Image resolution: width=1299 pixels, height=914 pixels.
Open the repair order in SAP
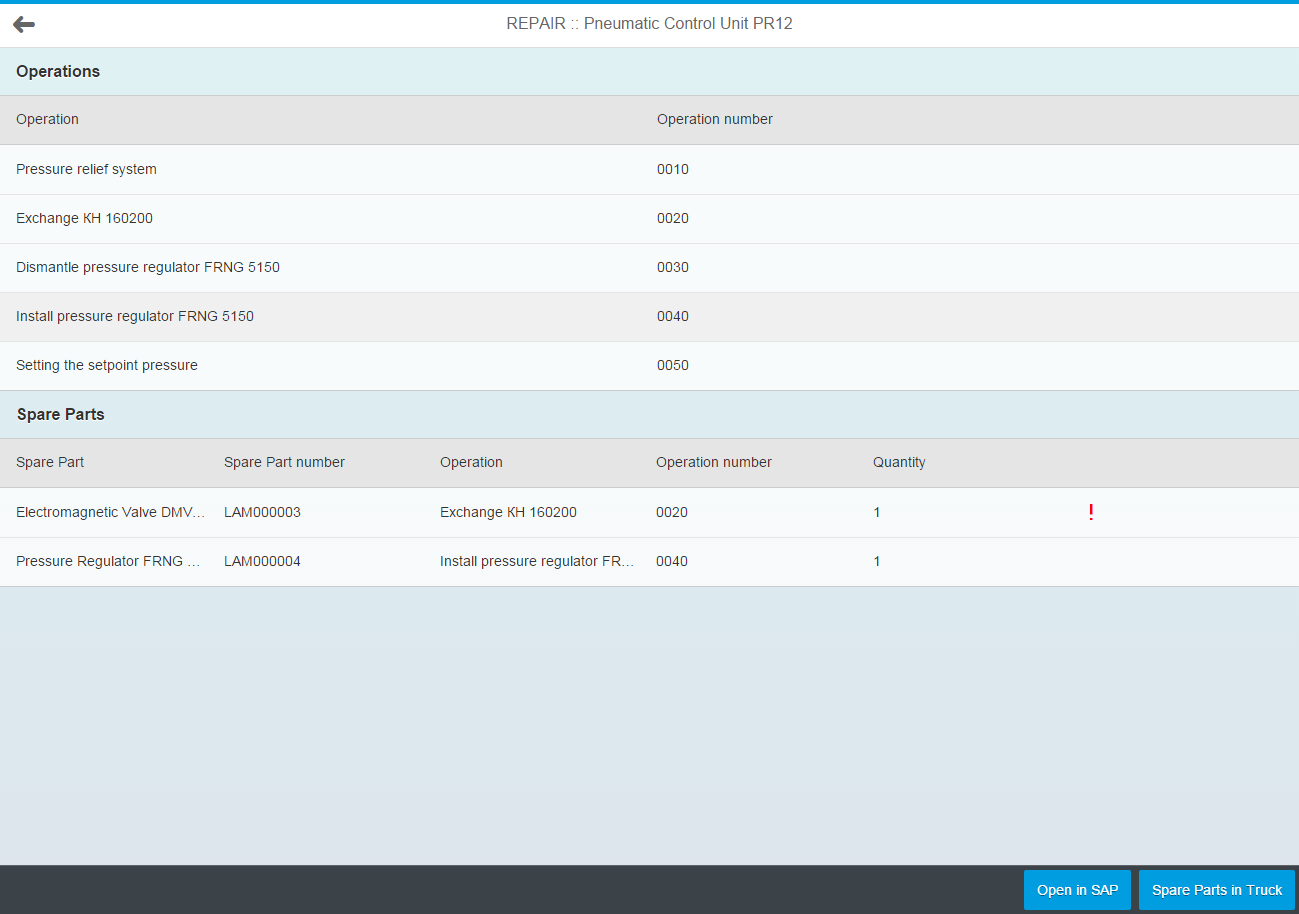click(1077, 890)
